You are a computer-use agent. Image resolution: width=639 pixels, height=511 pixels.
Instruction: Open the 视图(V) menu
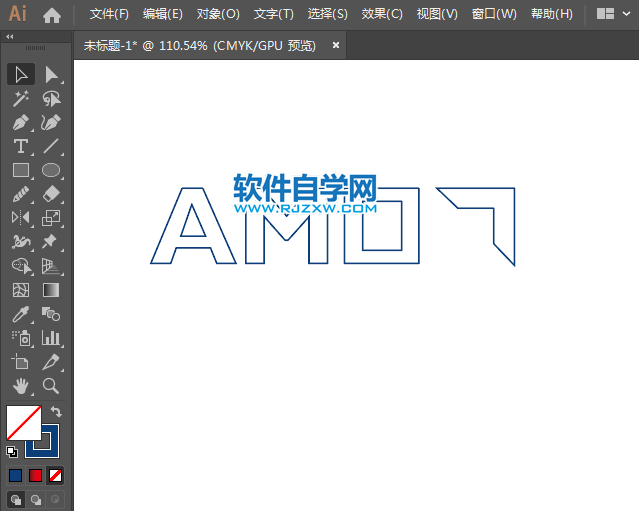(437, 14)
